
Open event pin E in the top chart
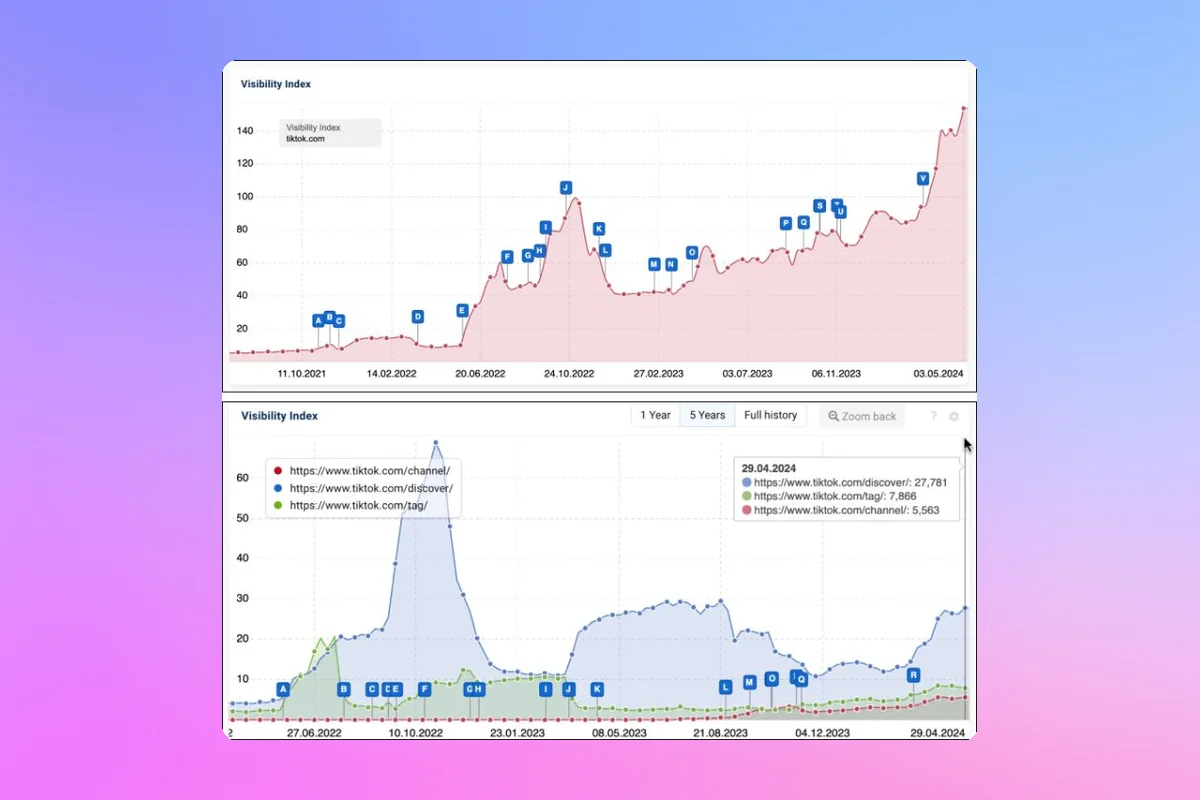click(x=462, y=311)
